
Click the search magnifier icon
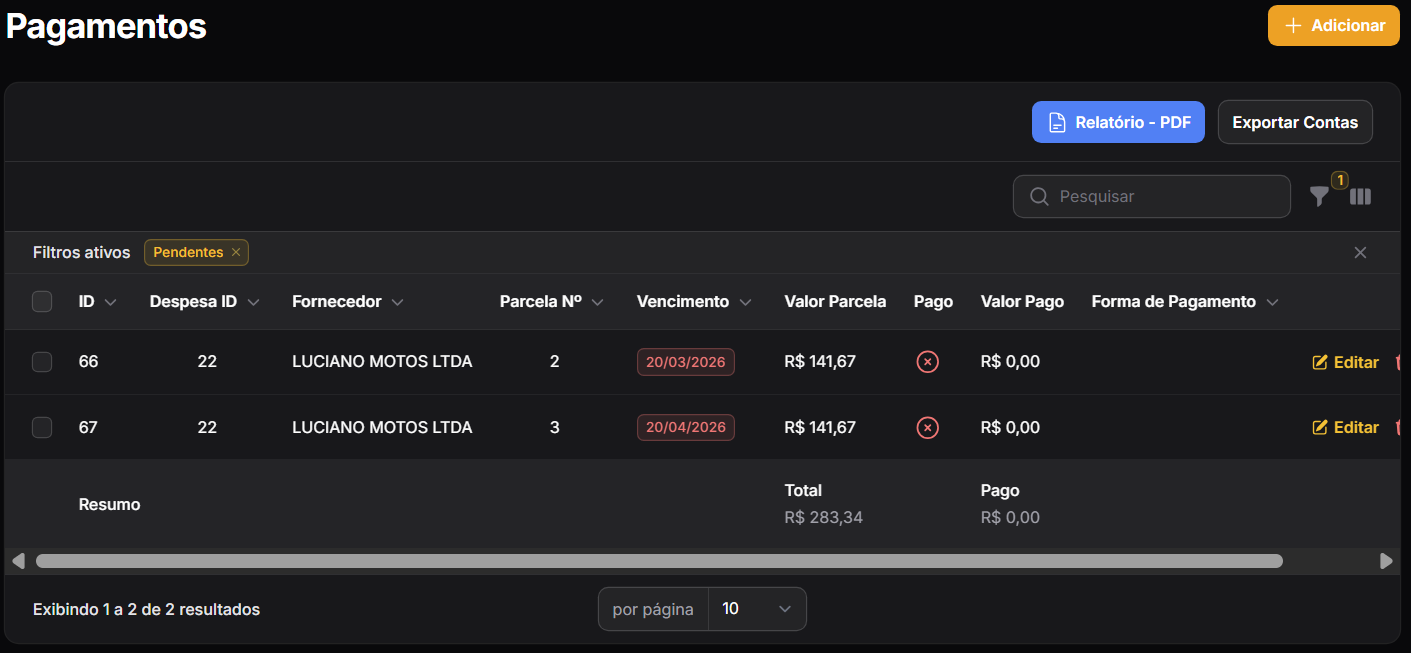click(1039, 197)
